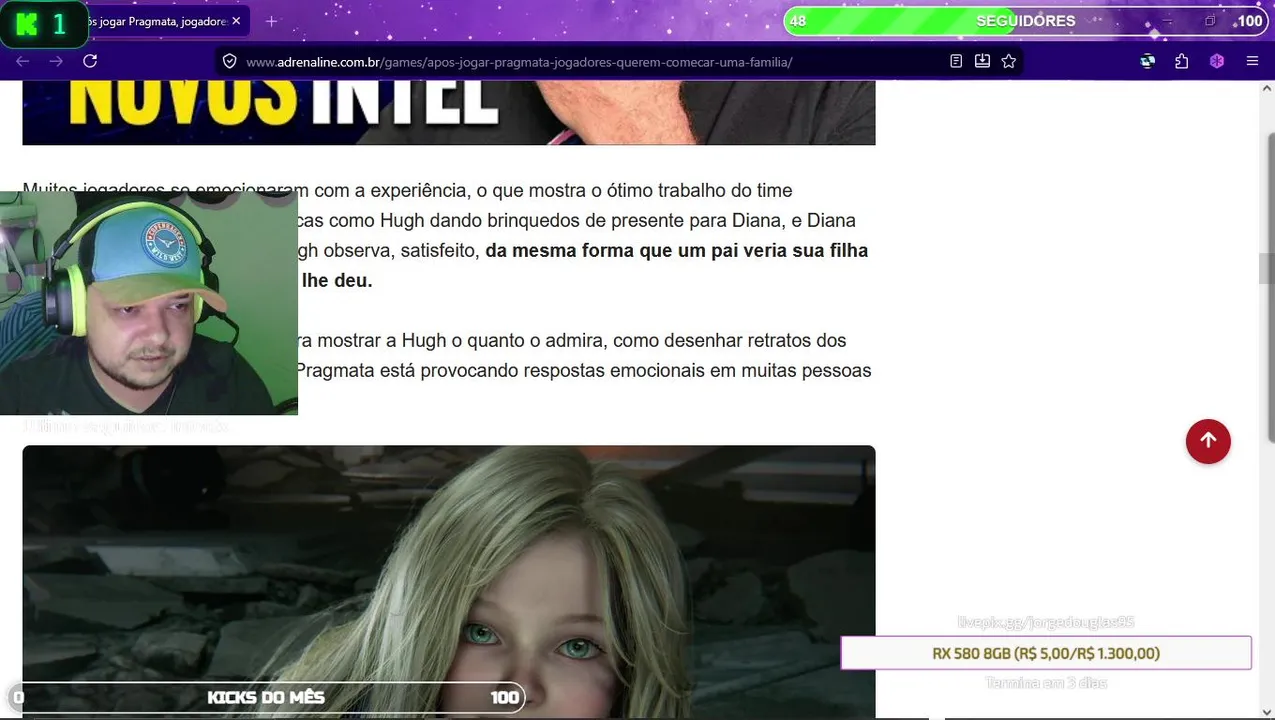The height and width of the screenshot is (720, 1275).
Task: Bookmark this page with the star icon
Action: 1009,61
